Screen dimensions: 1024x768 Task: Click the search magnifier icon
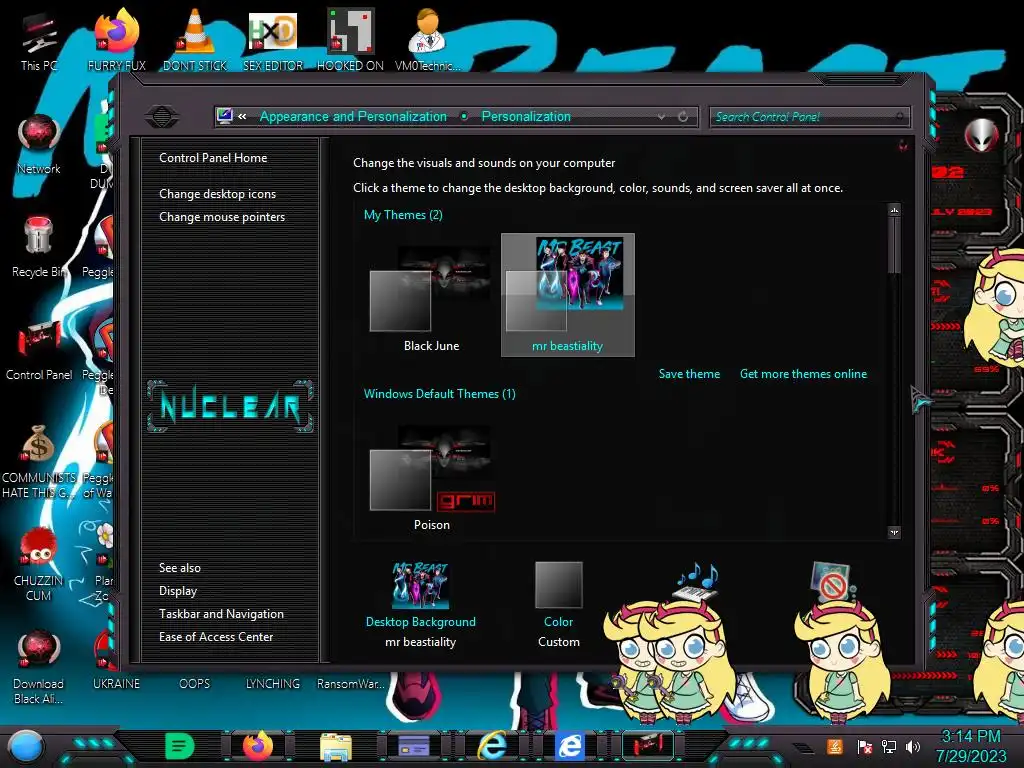(x=900, y=117)
